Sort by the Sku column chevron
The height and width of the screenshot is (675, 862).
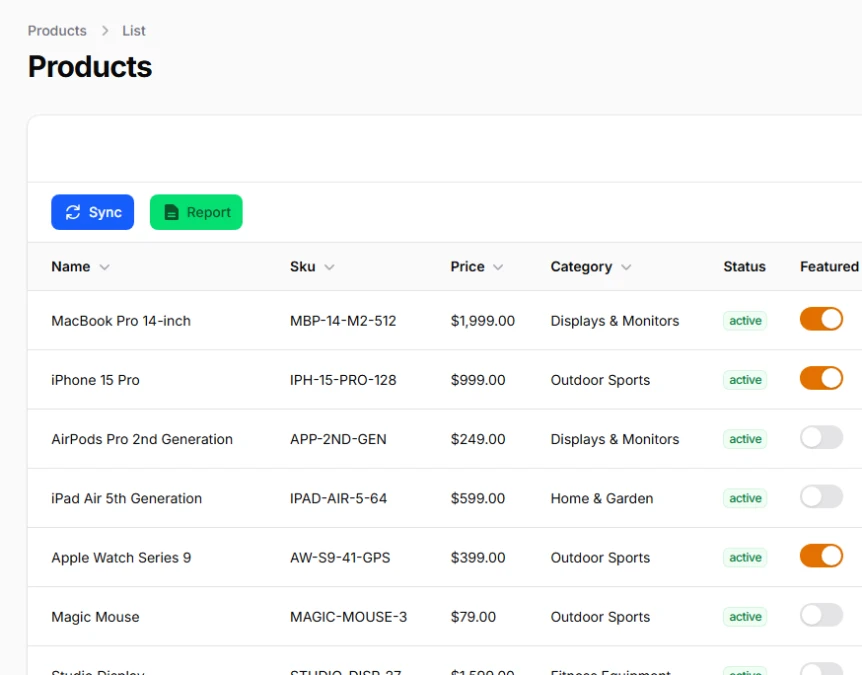coord(329,267)
